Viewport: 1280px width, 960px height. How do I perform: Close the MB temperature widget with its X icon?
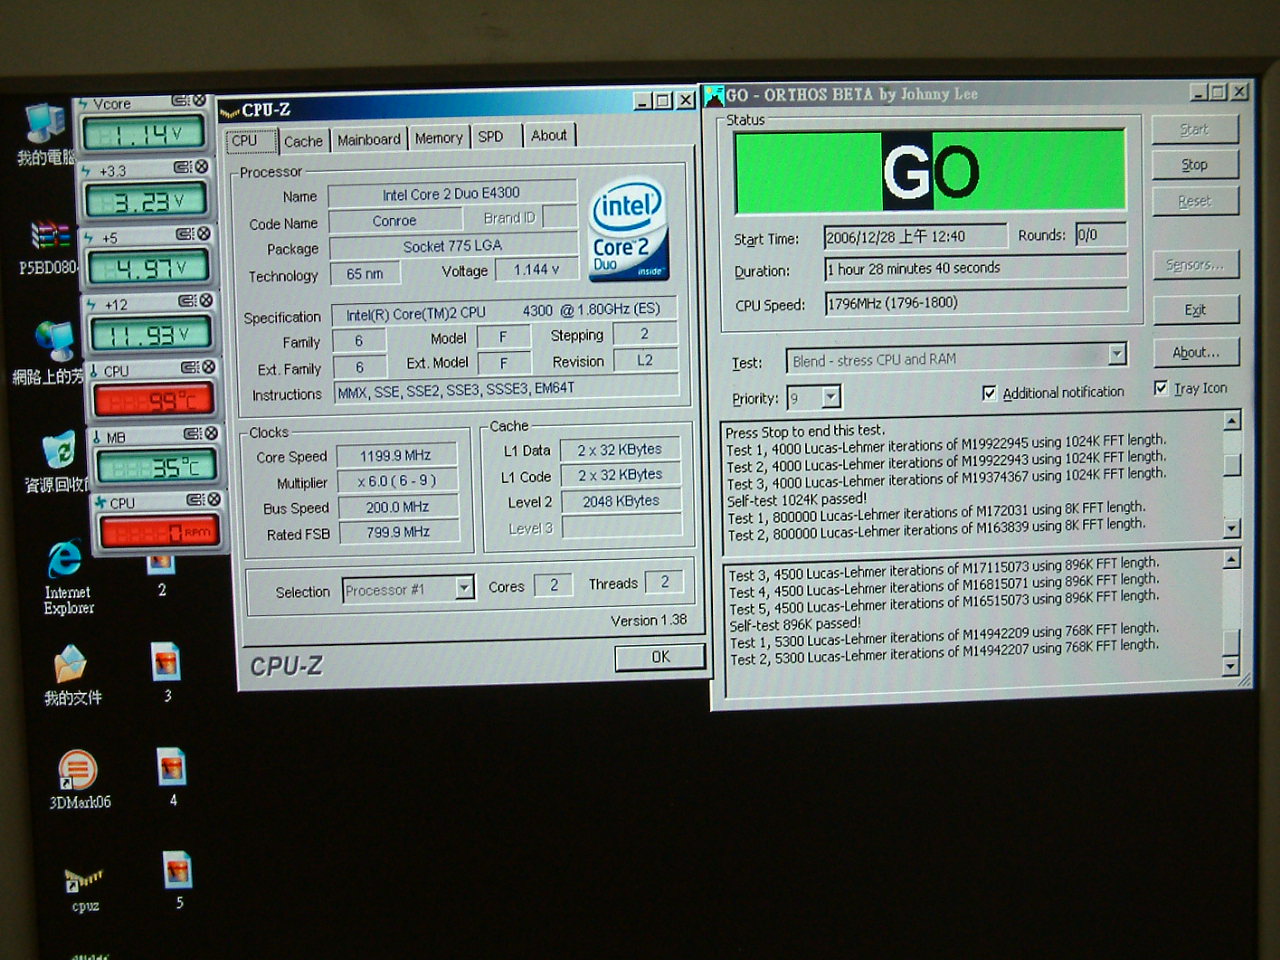click(211, 434)
